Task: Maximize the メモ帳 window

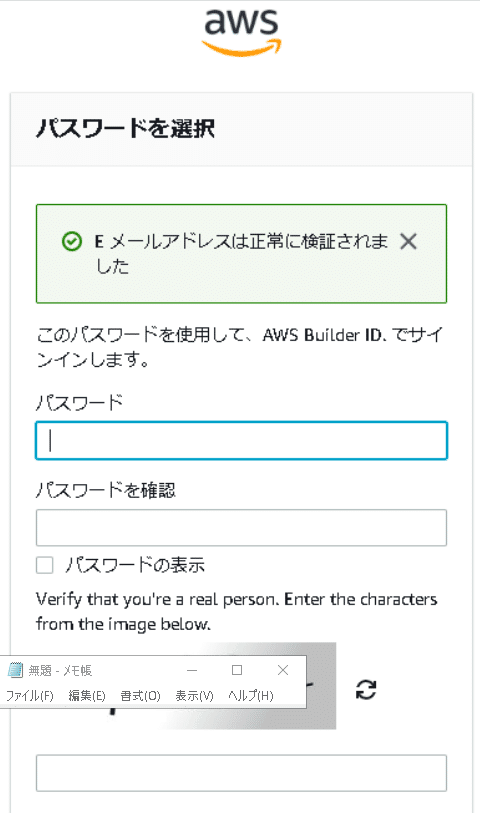Action: (237, 670)
